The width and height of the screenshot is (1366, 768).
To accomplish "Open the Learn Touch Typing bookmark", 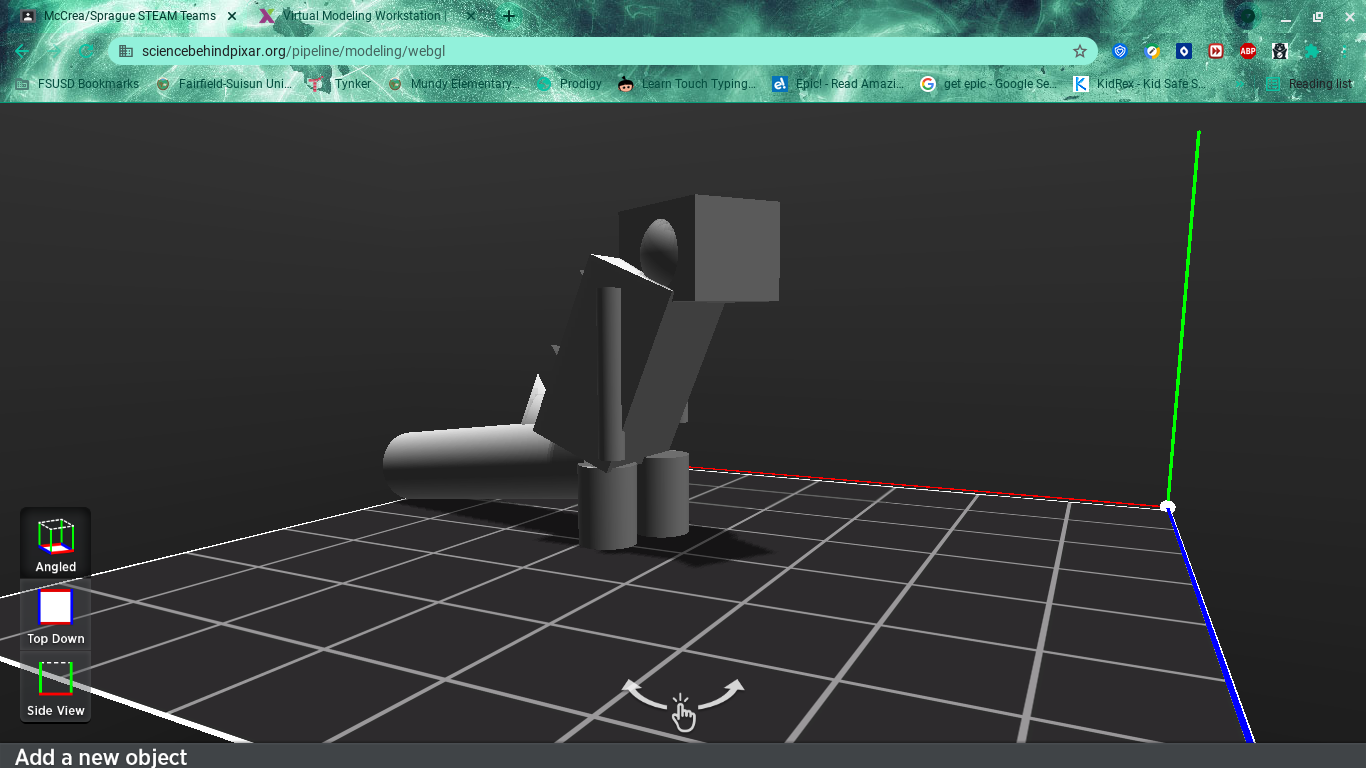I will (687, 84).
